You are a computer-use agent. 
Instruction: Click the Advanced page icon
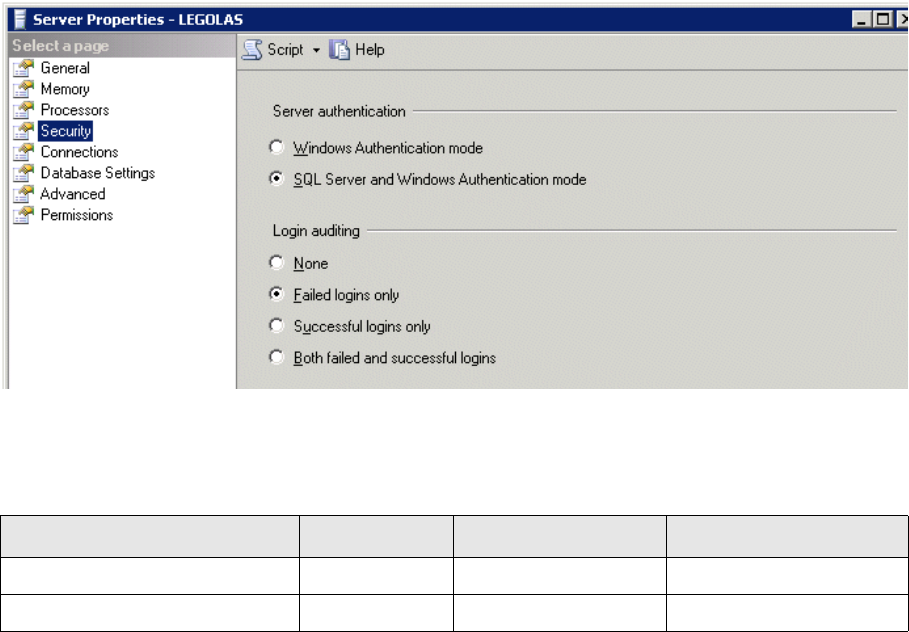23,194
